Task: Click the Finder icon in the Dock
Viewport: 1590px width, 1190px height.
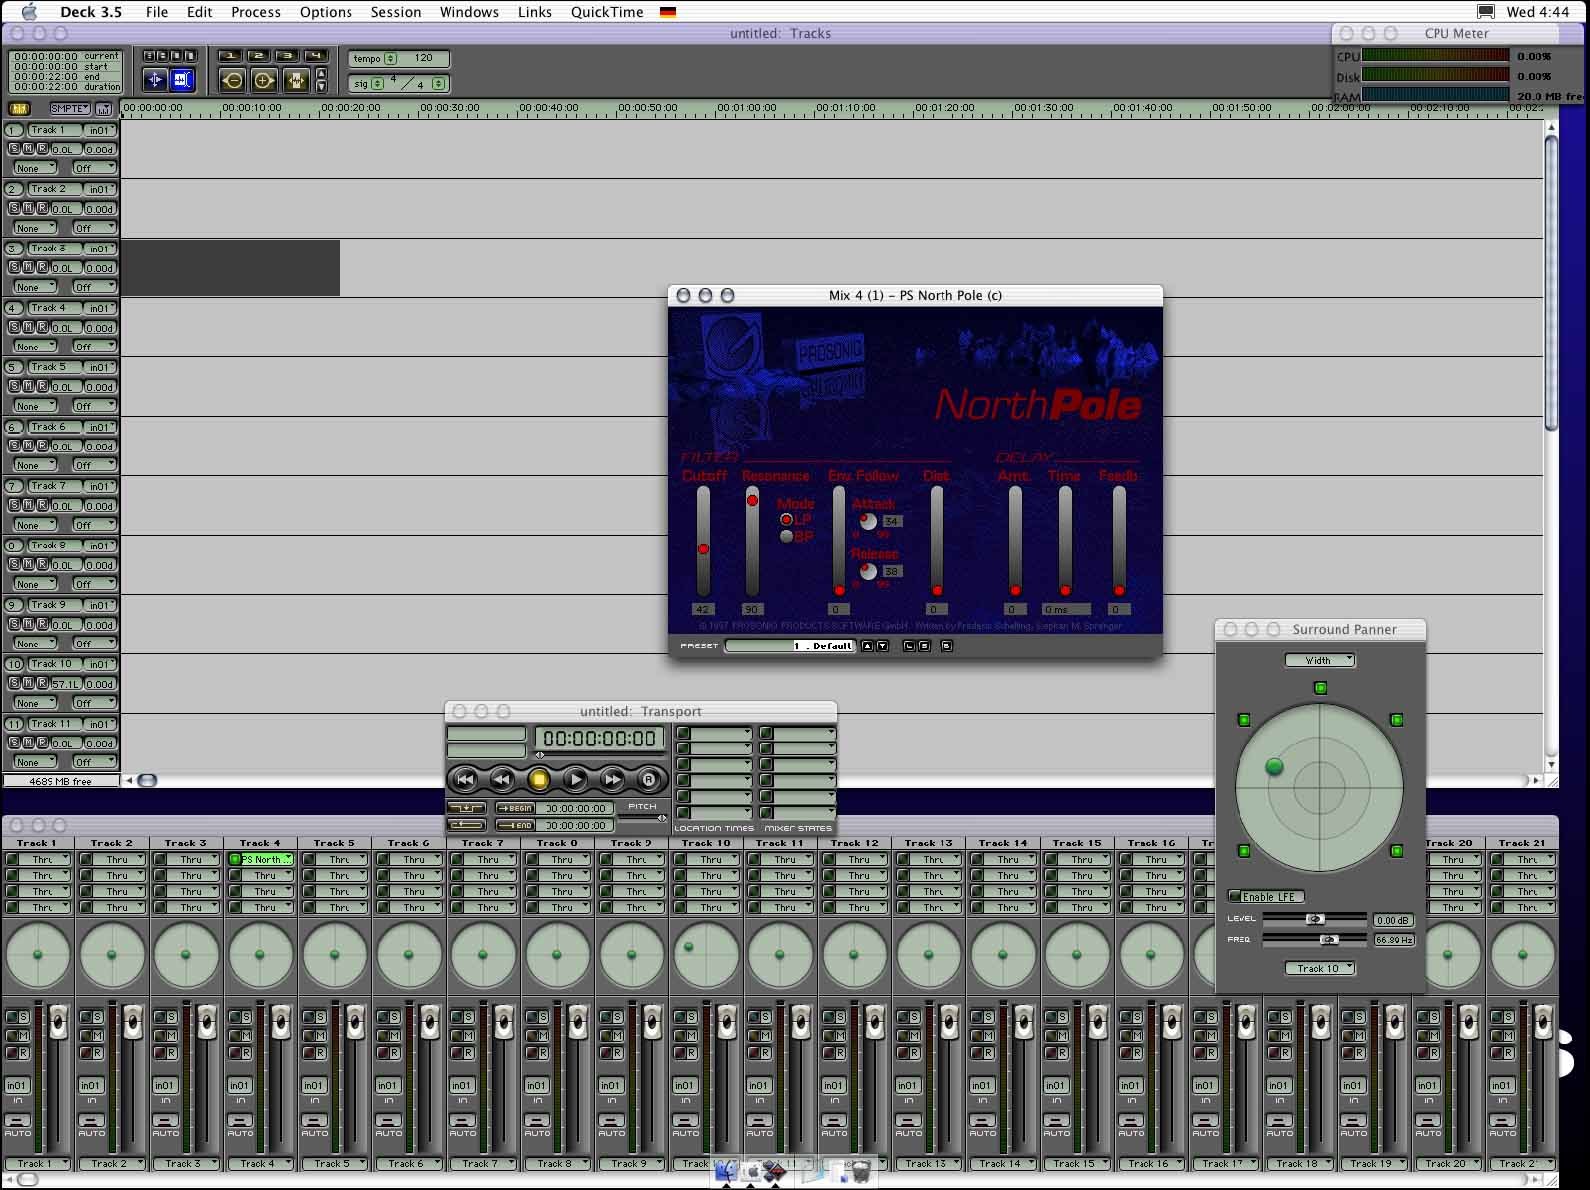Action: click(x=727, y=1171)
